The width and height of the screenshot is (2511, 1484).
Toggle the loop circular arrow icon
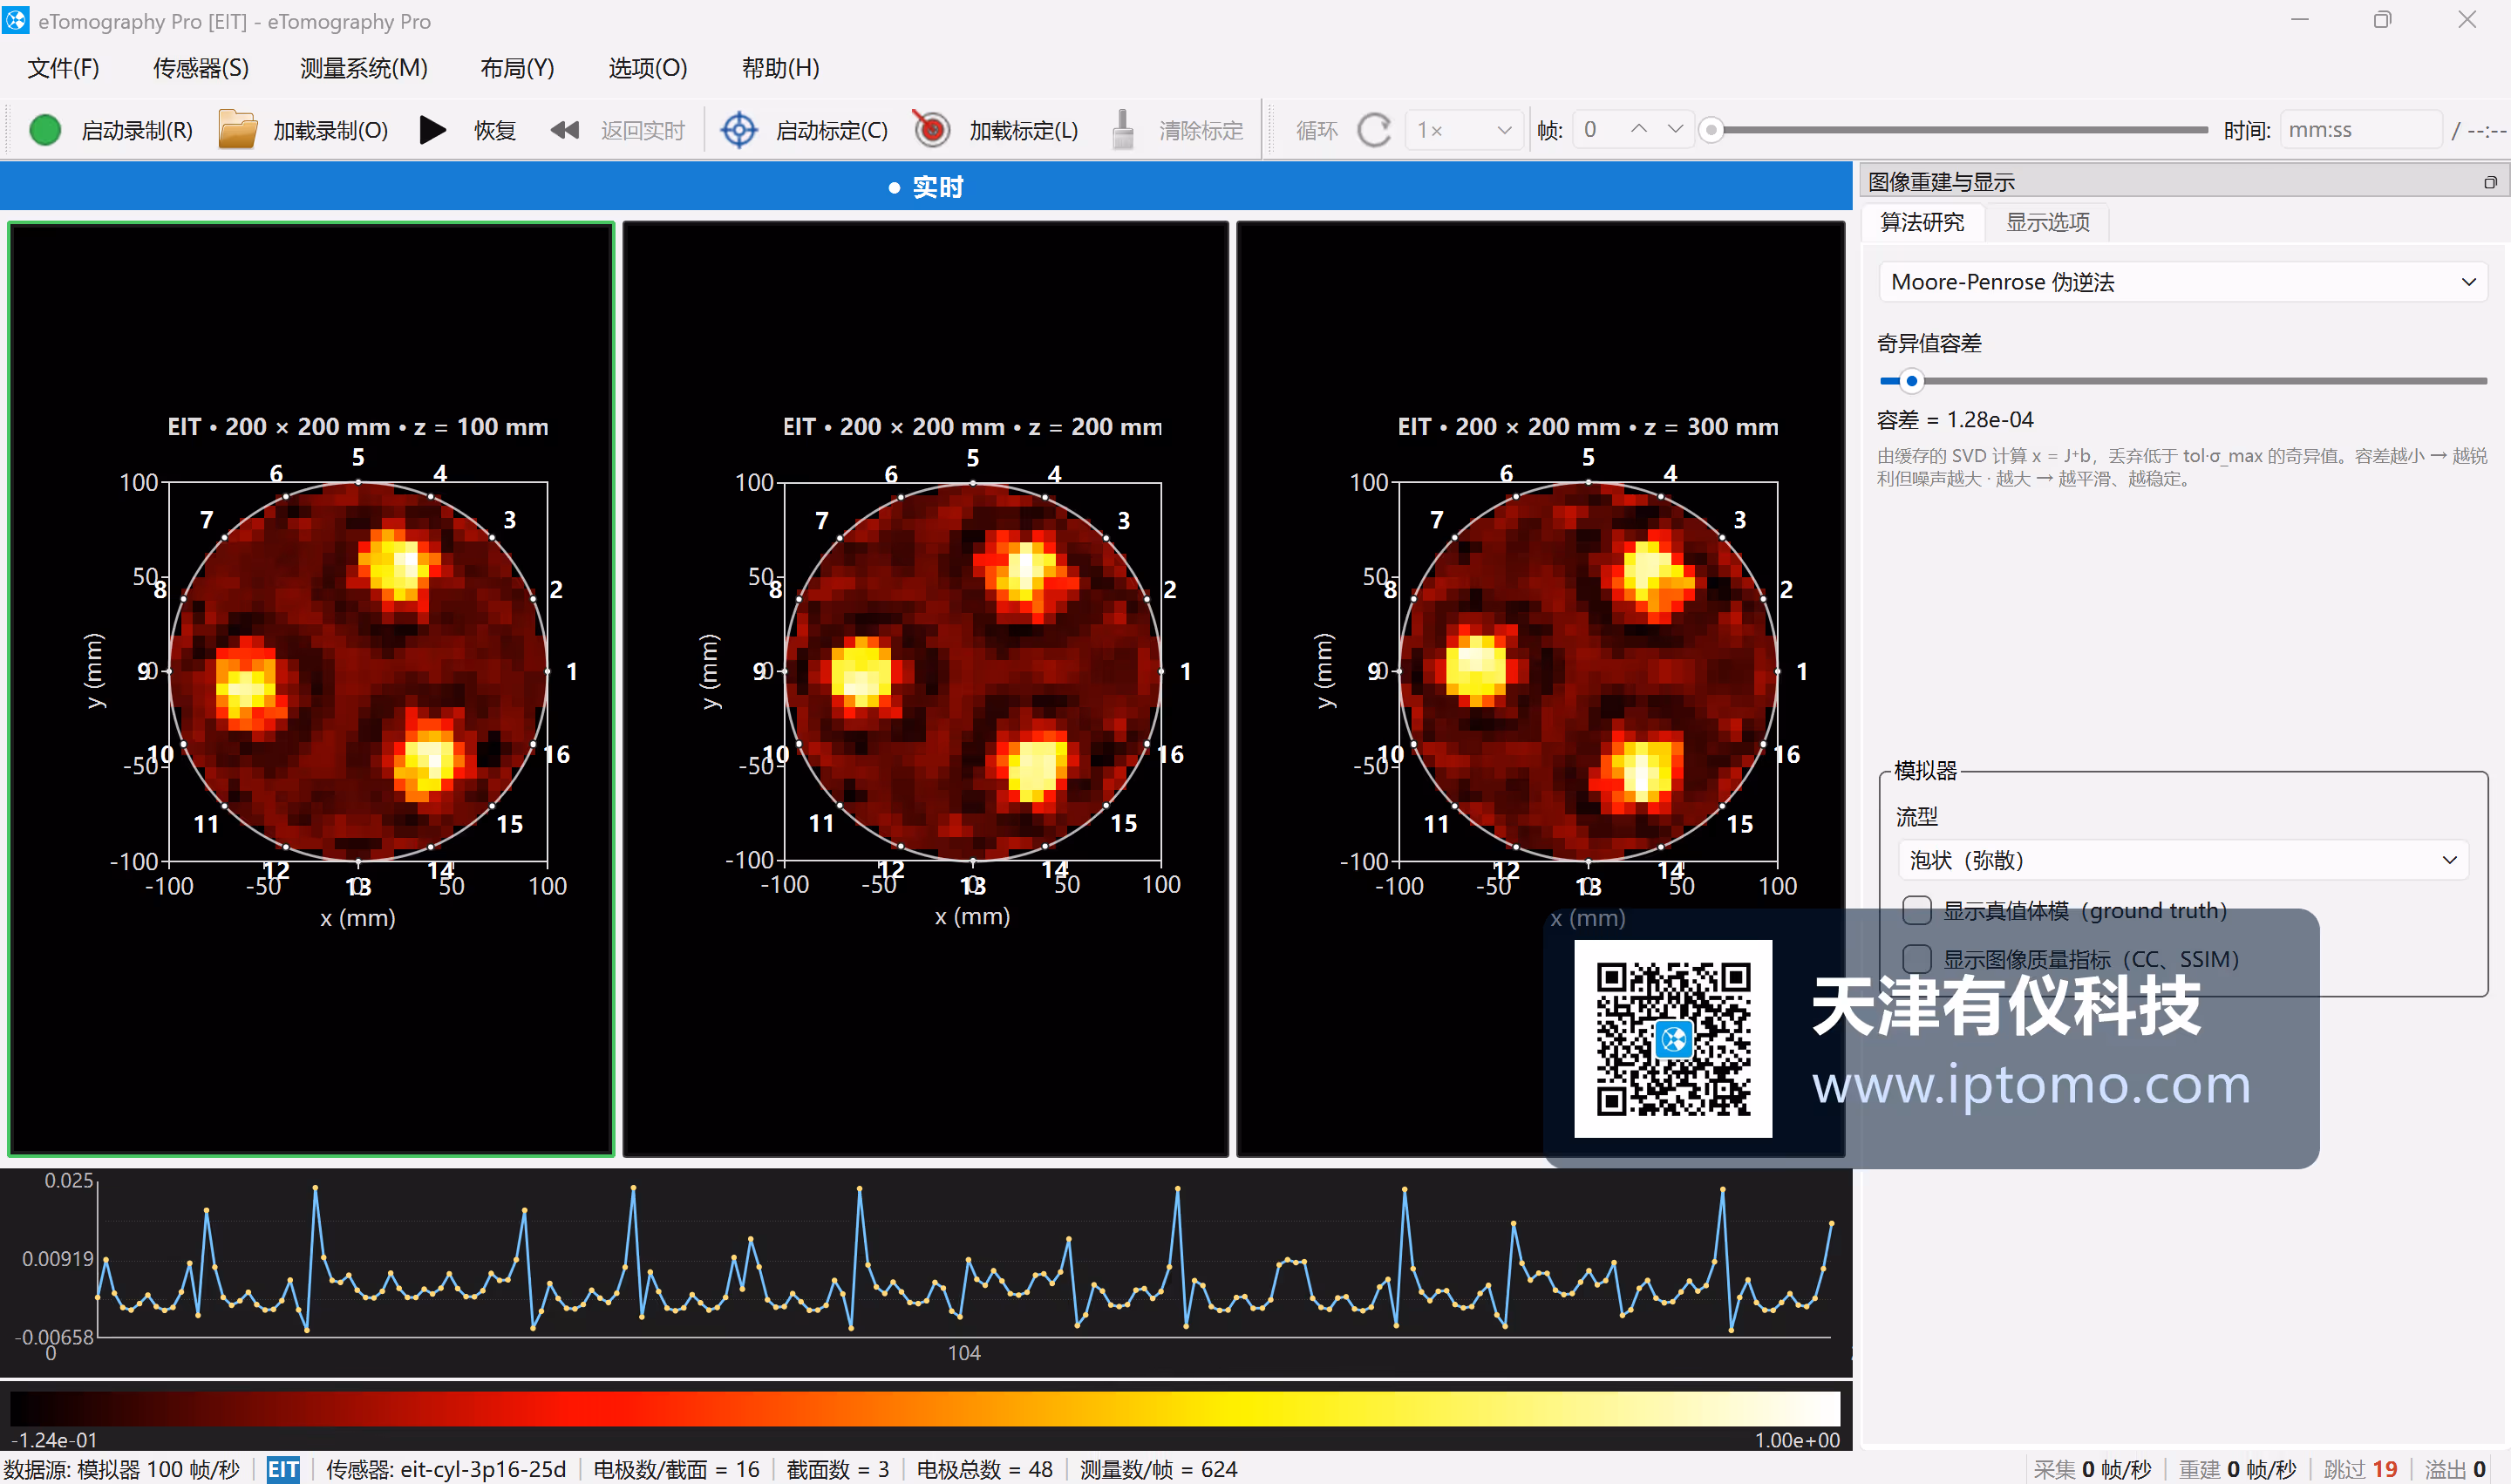point(1374,130)
